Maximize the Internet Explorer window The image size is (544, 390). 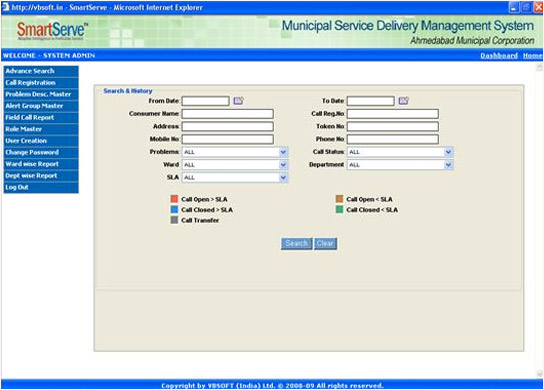click(526, 8)
